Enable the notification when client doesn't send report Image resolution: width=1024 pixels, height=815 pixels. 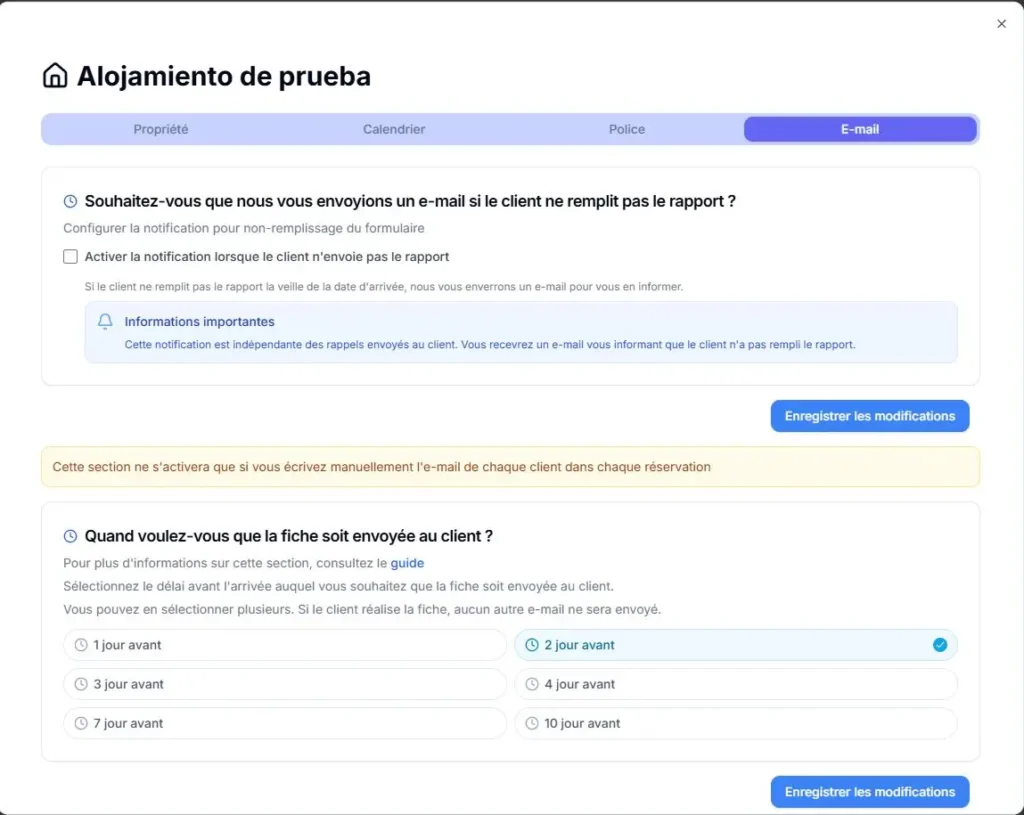(70, 256)
